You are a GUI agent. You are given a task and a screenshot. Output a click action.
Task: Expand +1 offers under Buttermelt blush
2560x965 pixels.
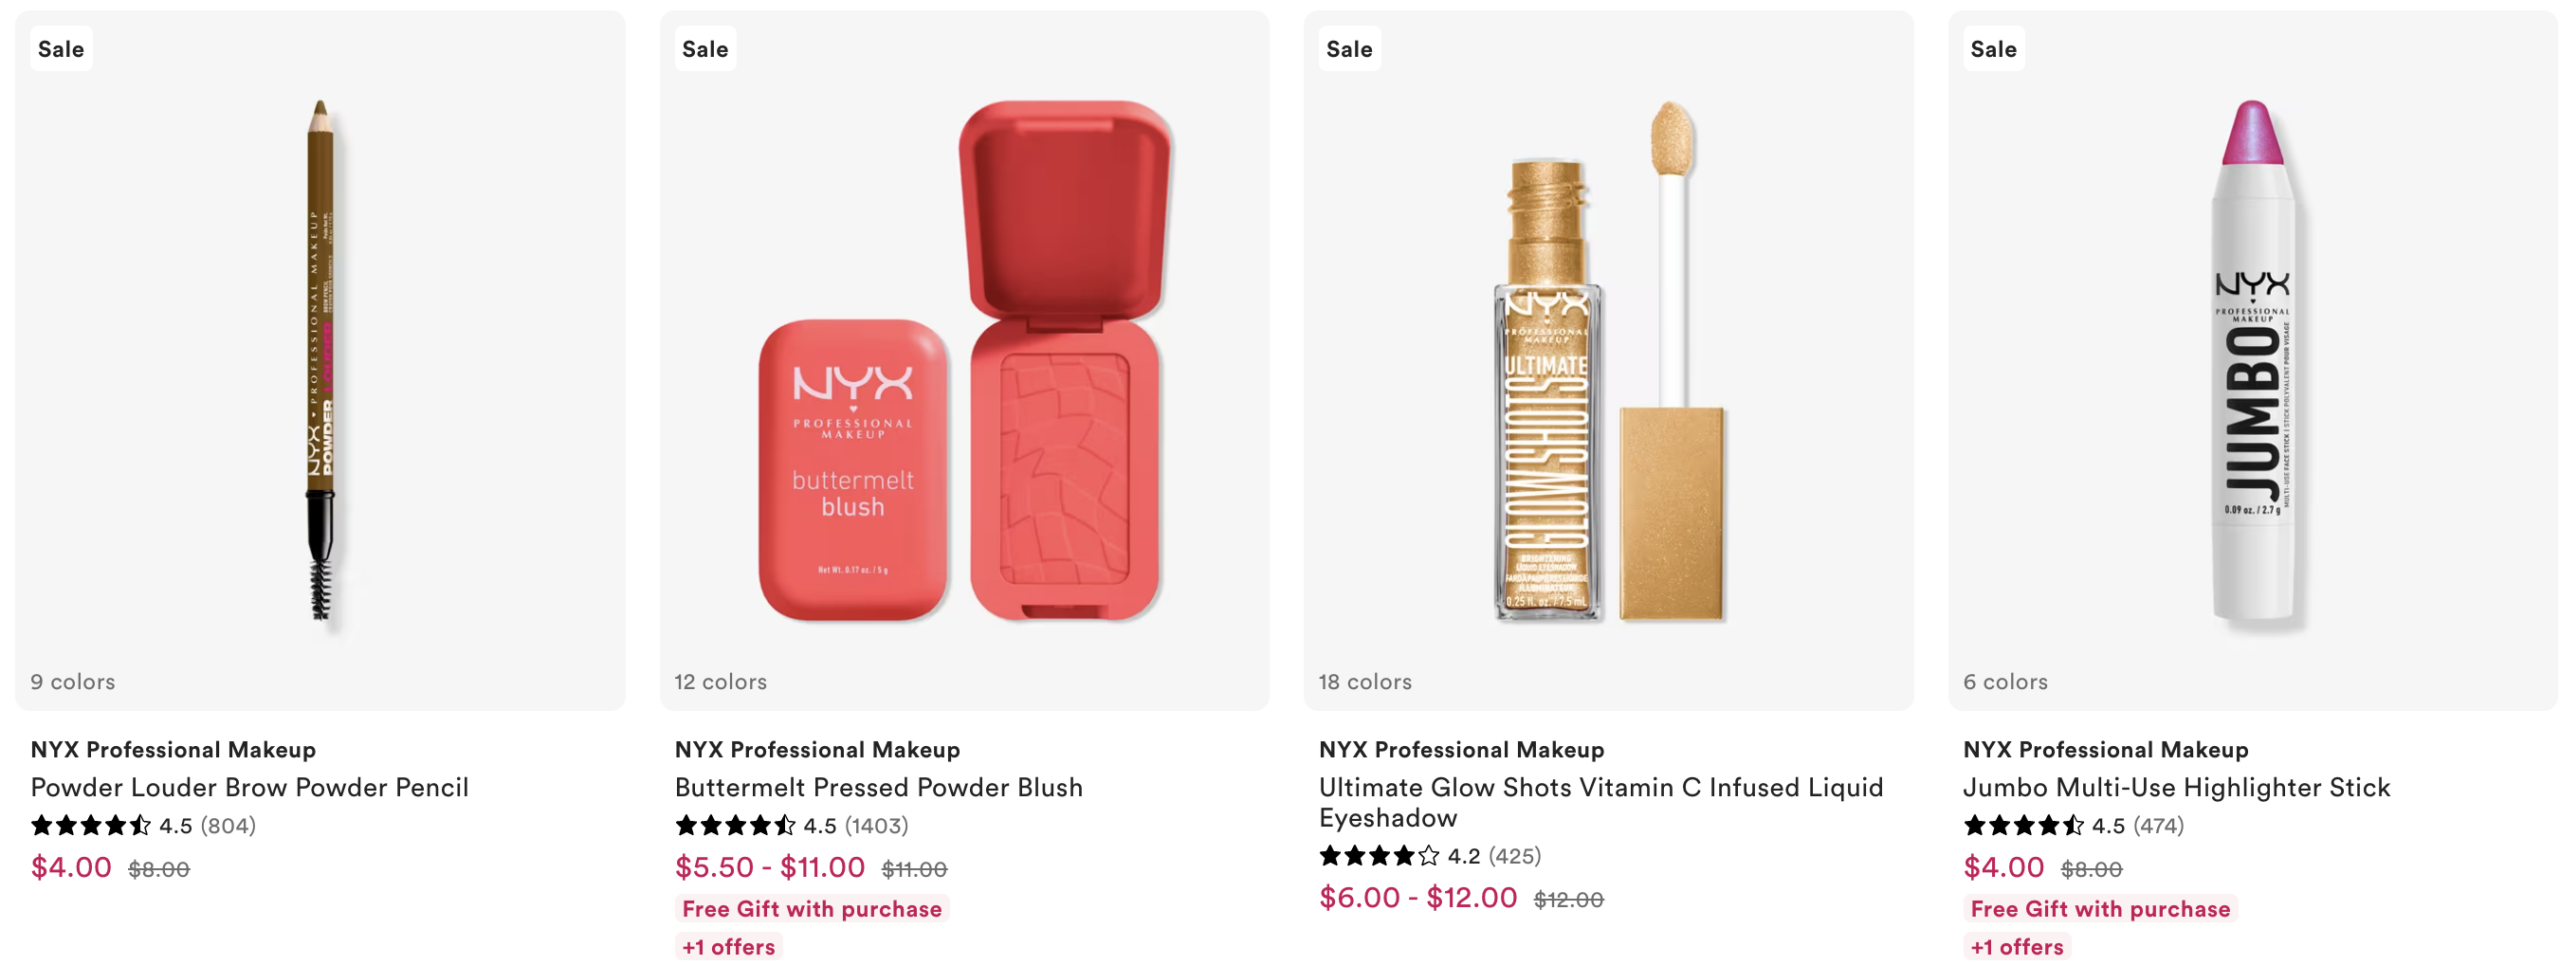(x=728, y=946)
